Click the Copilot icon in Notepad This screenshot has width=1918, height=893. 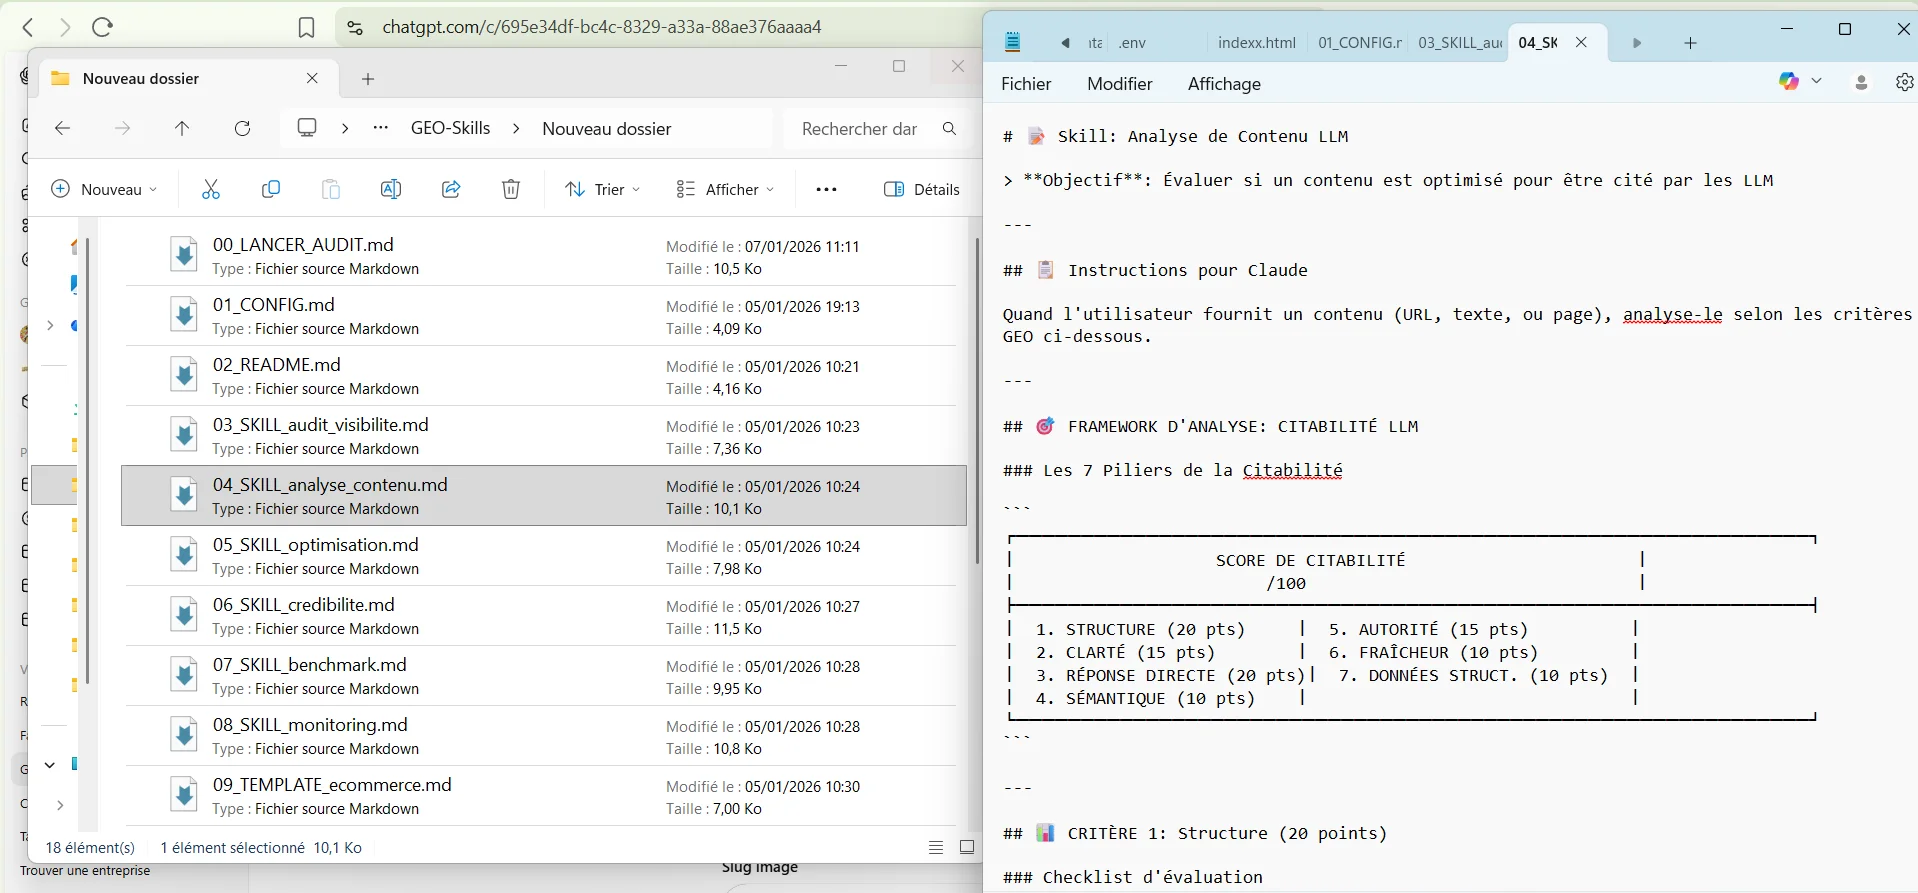[1789, 81]
